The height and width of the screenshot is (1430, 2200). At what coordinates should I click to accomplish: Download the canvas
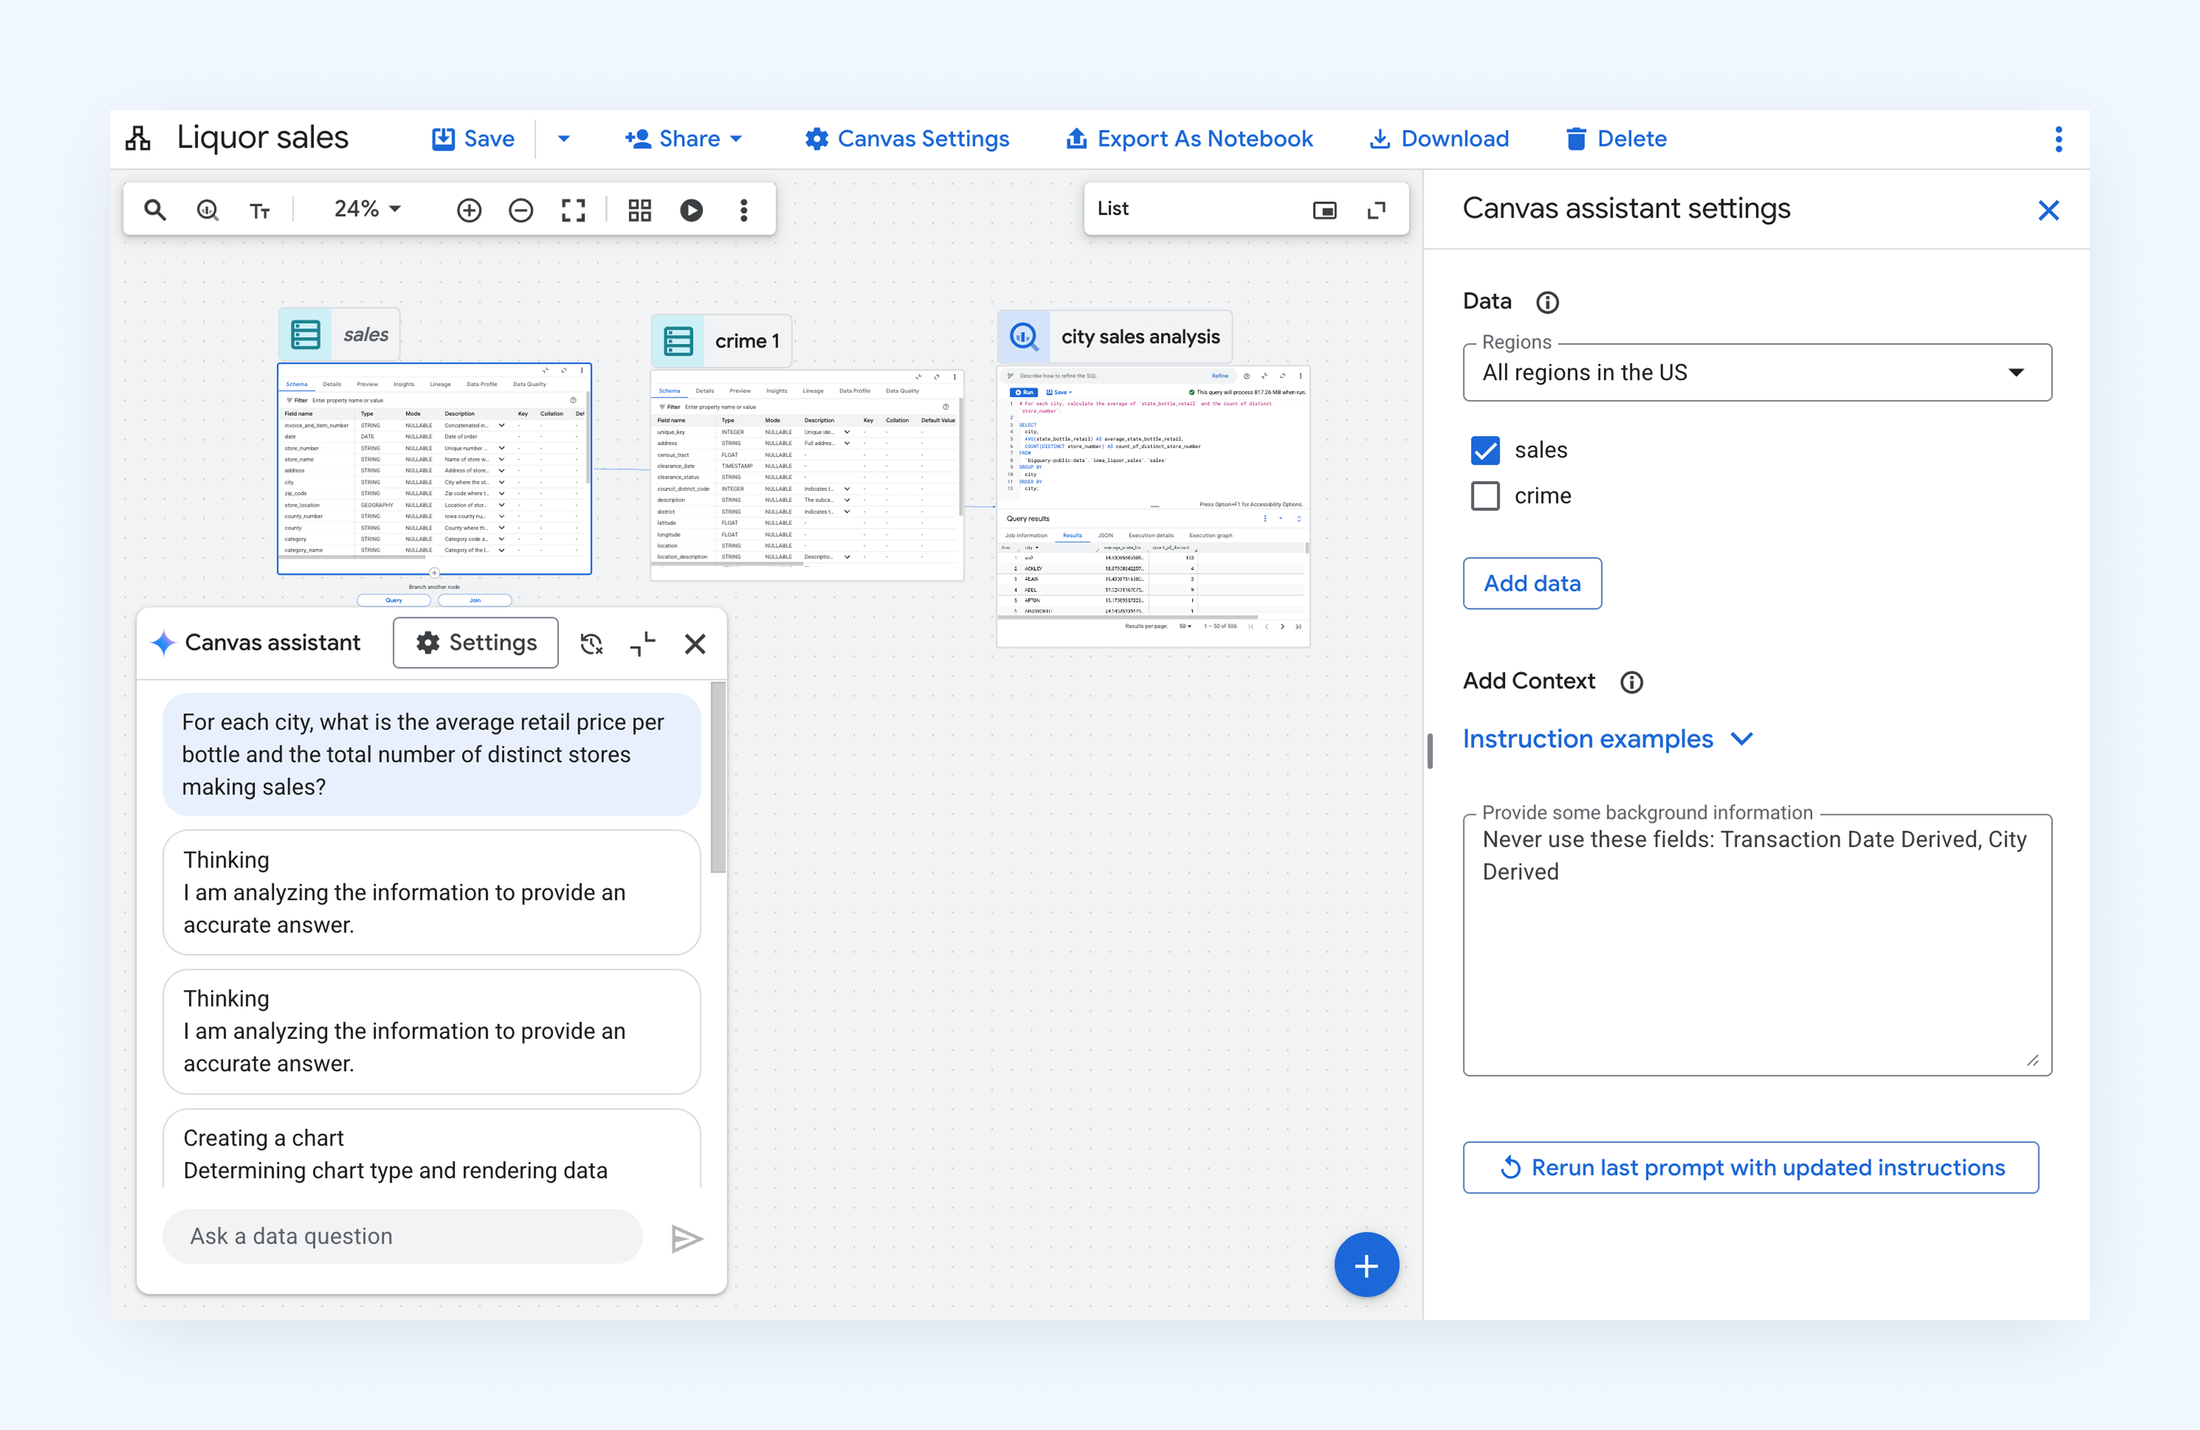coord(1439,138)
